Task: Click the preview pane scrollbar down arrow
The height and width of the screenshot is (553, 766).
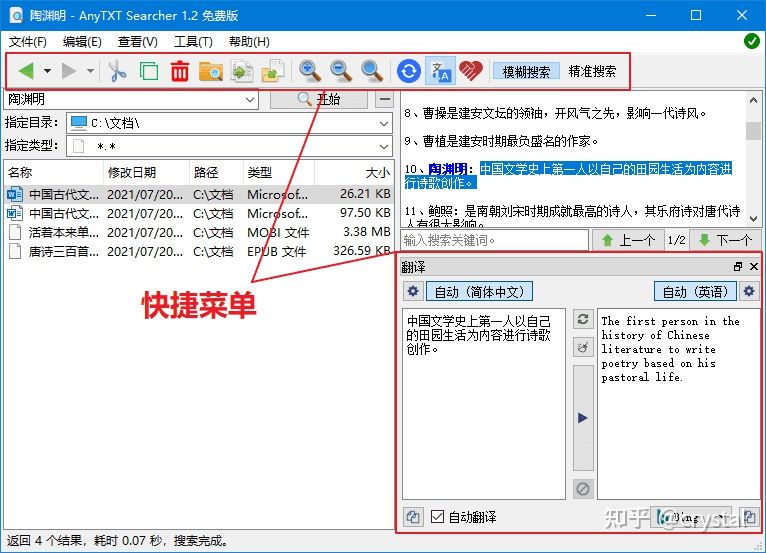Action: click(x=754, y=218)
